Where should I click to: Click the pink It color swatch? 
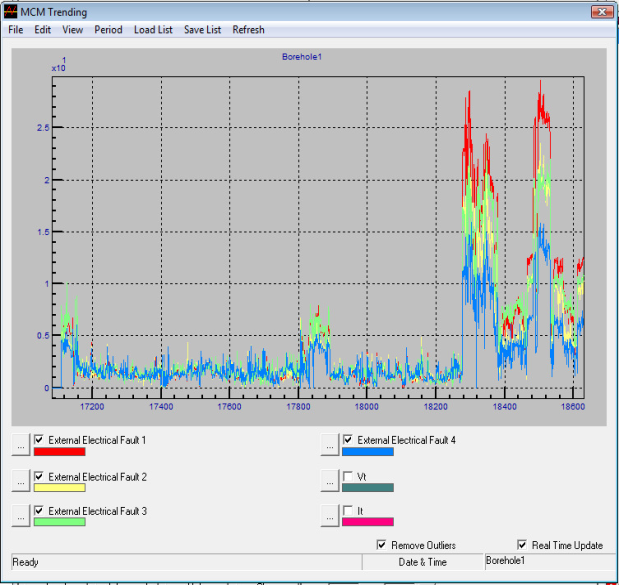pos(368,522)
